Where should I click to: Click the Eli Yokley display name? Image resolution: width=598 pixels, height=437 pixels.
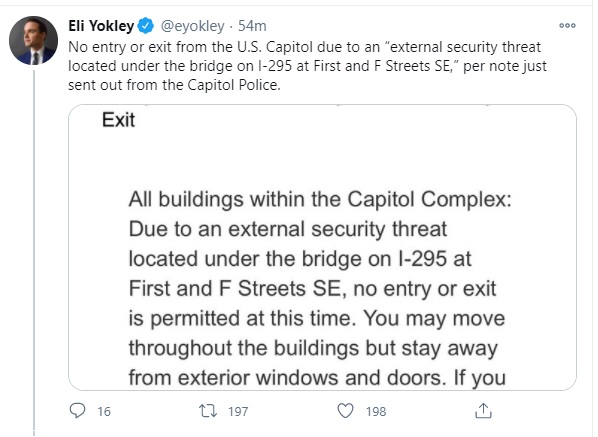point(101,26)
